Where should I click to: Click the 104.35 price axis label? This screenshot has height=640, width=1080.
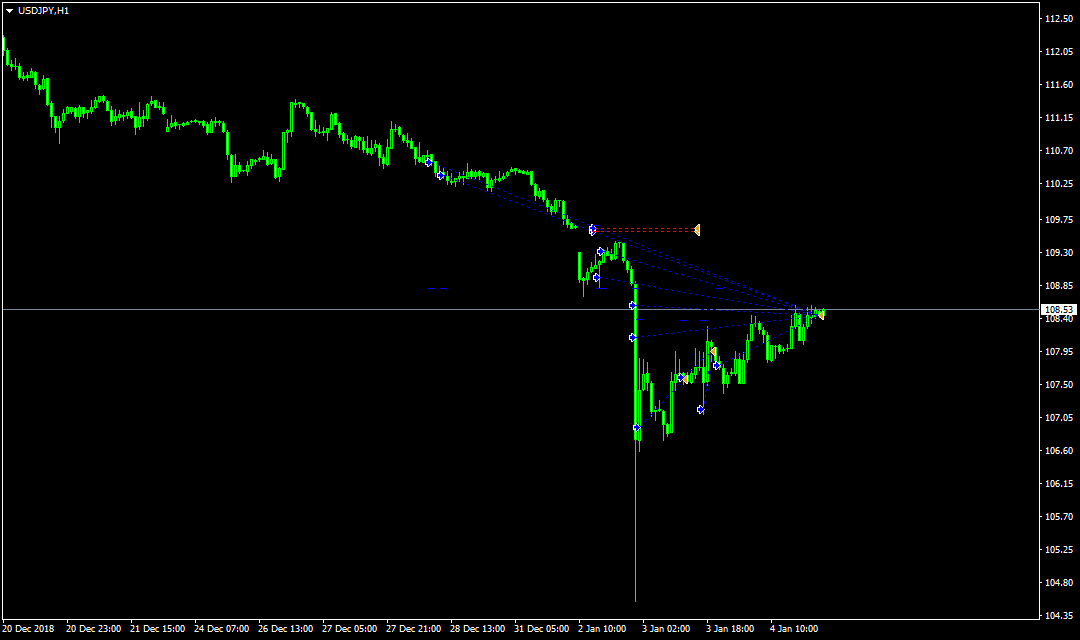(x=1059, y=616)
